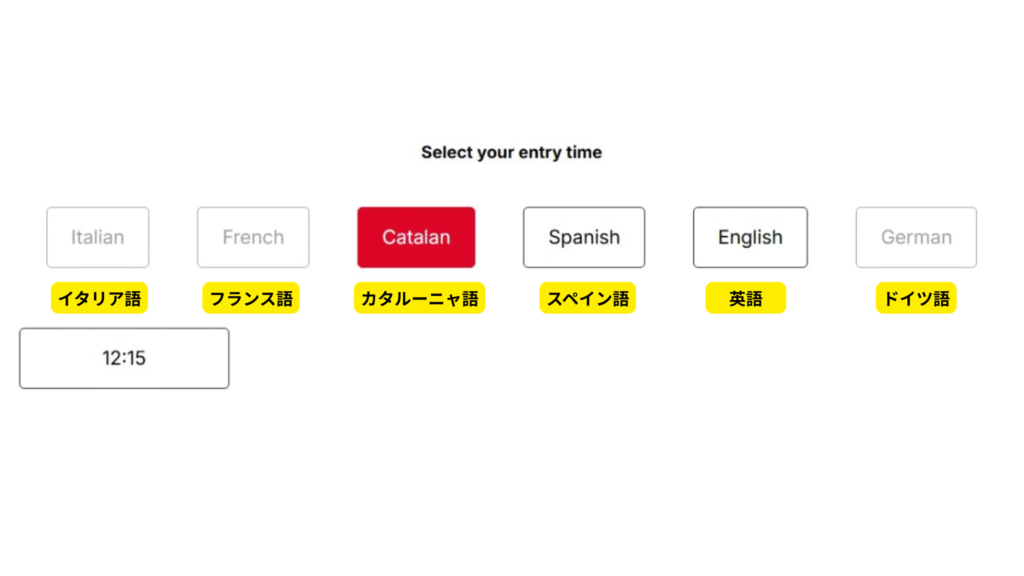Click the yellow イタリア語 label
This screenshot has height=576, width=1024.
(99, 298)
